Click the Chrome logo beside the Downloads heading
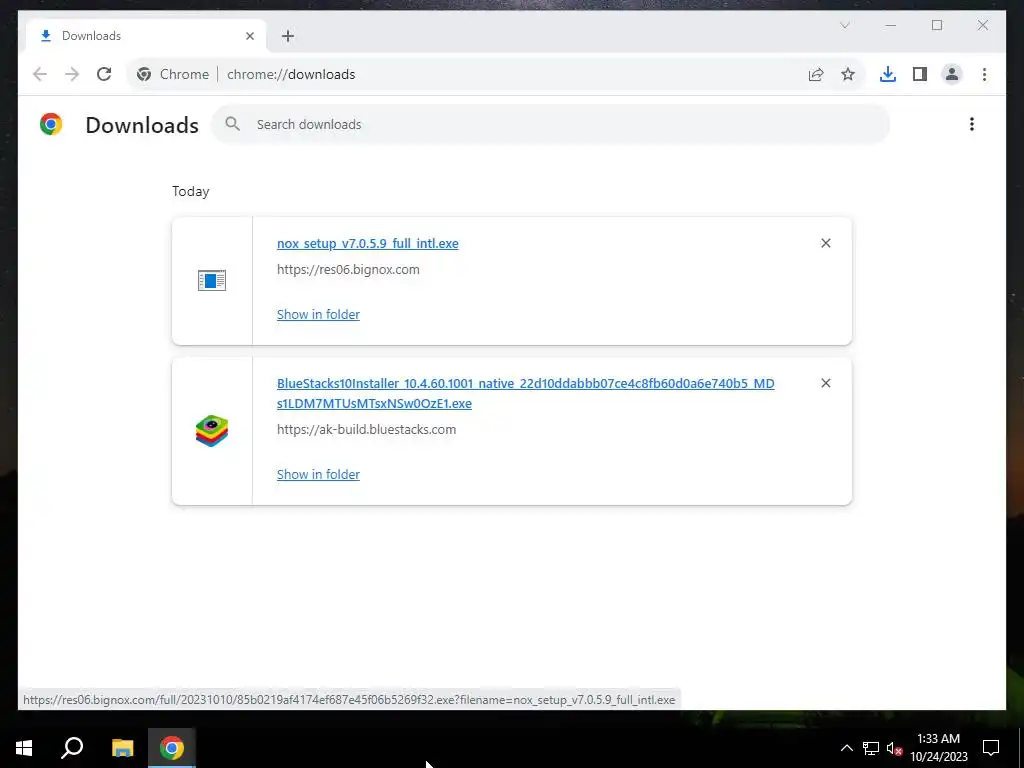Image resolution: width=1024 pixels, height=768 pixels. pos(51,124)
